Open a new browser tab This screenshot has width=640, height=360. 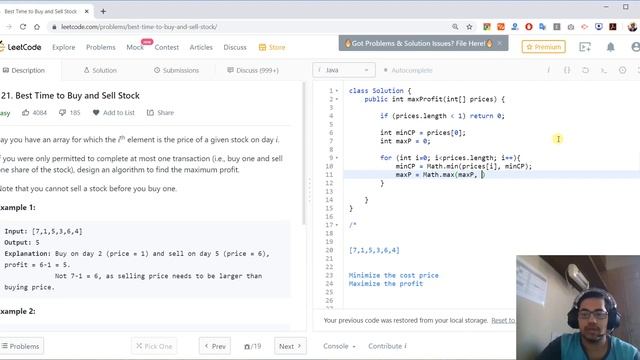103,11
